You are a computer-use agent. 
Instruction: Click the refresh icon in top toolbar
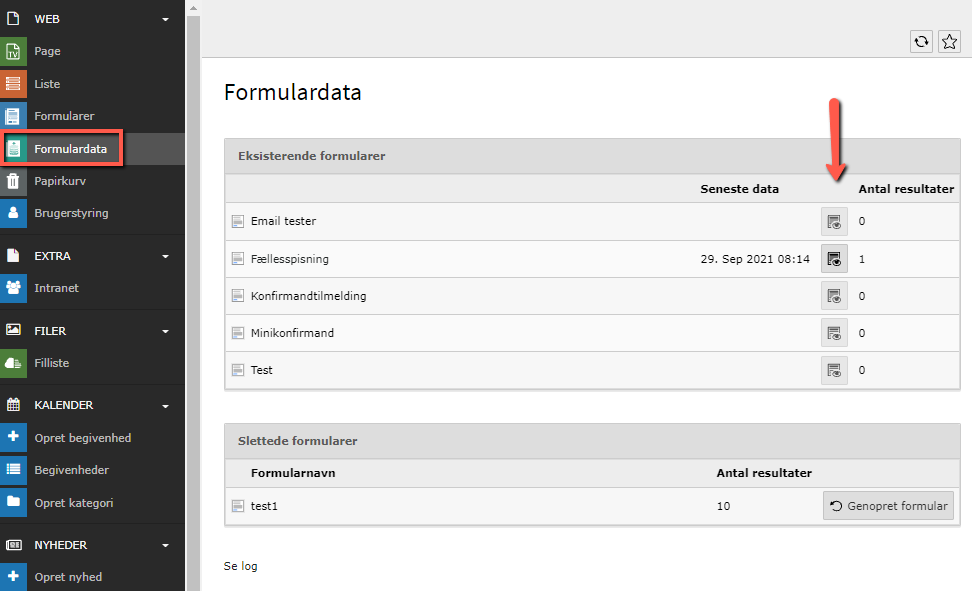(x=921, y=41)
